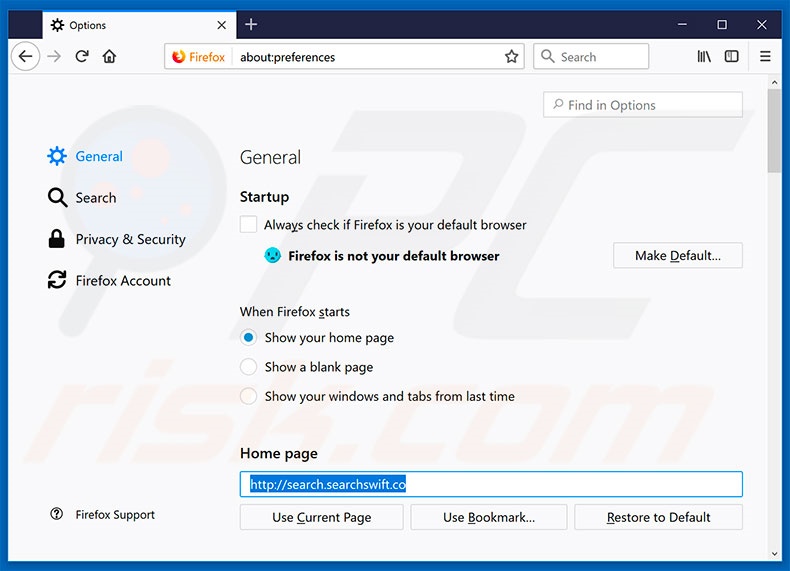
Task: Click the Options tab gear icon
Action: (x=57, y=25)
